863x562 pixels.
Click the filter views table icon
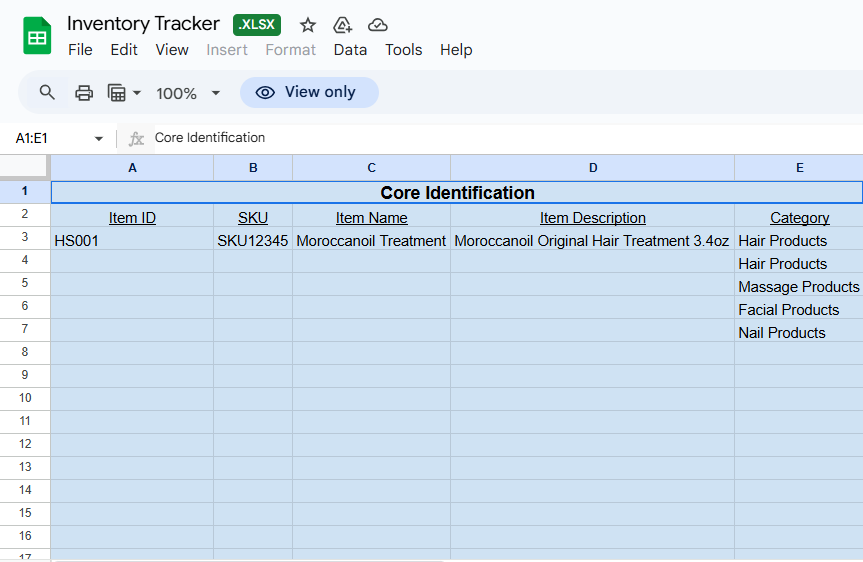tap(117, 93)
